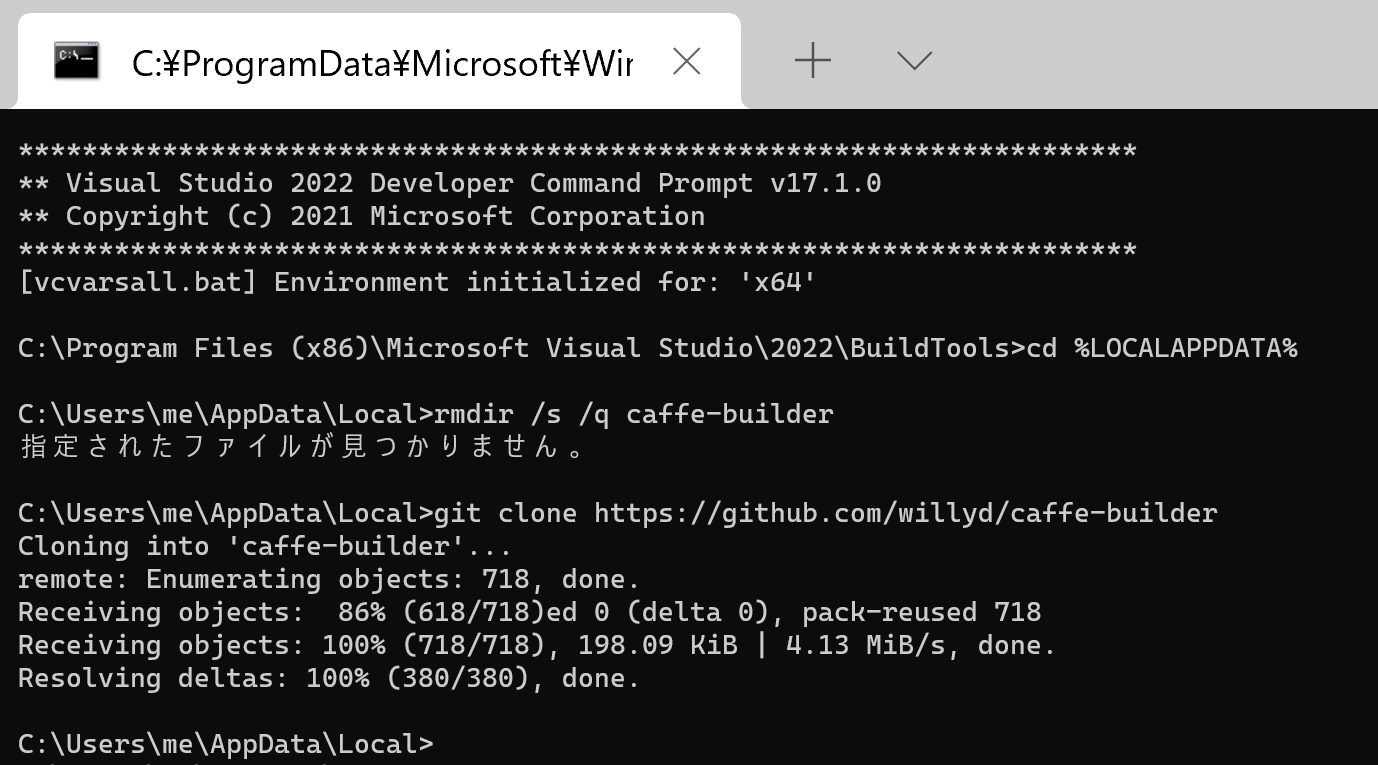Expand the profile dropdown chevron

[914, 61]
